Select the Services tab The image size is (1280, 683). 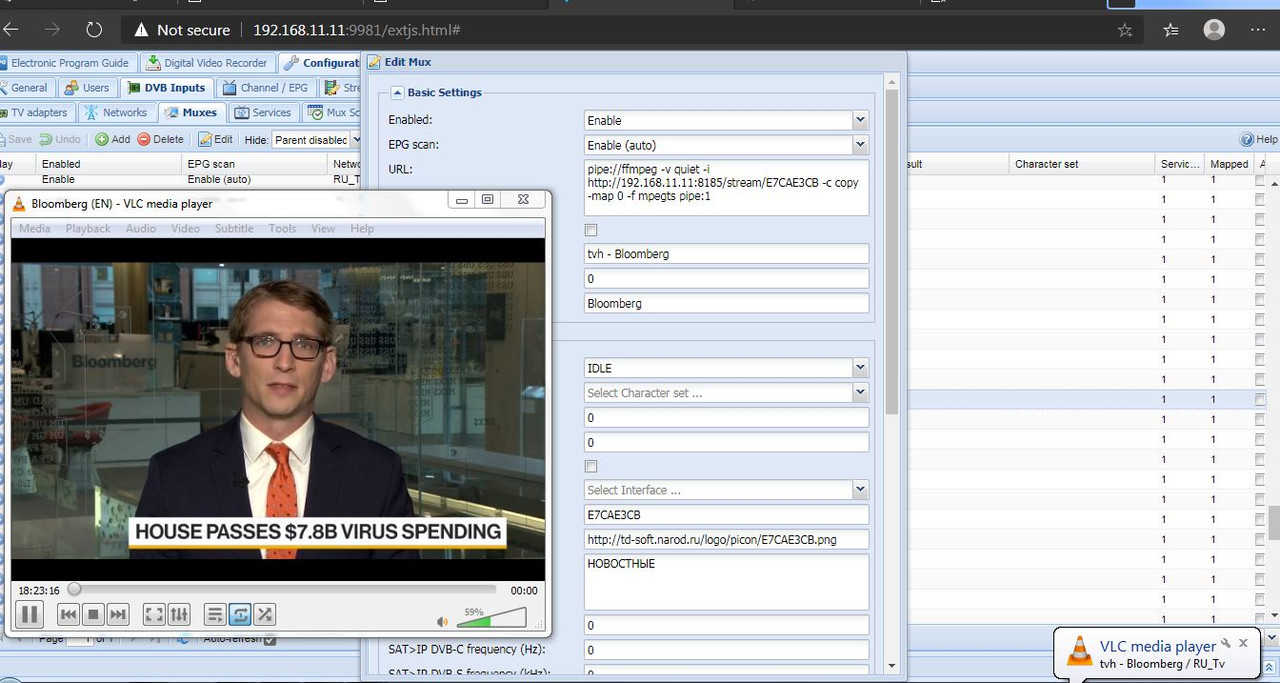pos(263,113)
